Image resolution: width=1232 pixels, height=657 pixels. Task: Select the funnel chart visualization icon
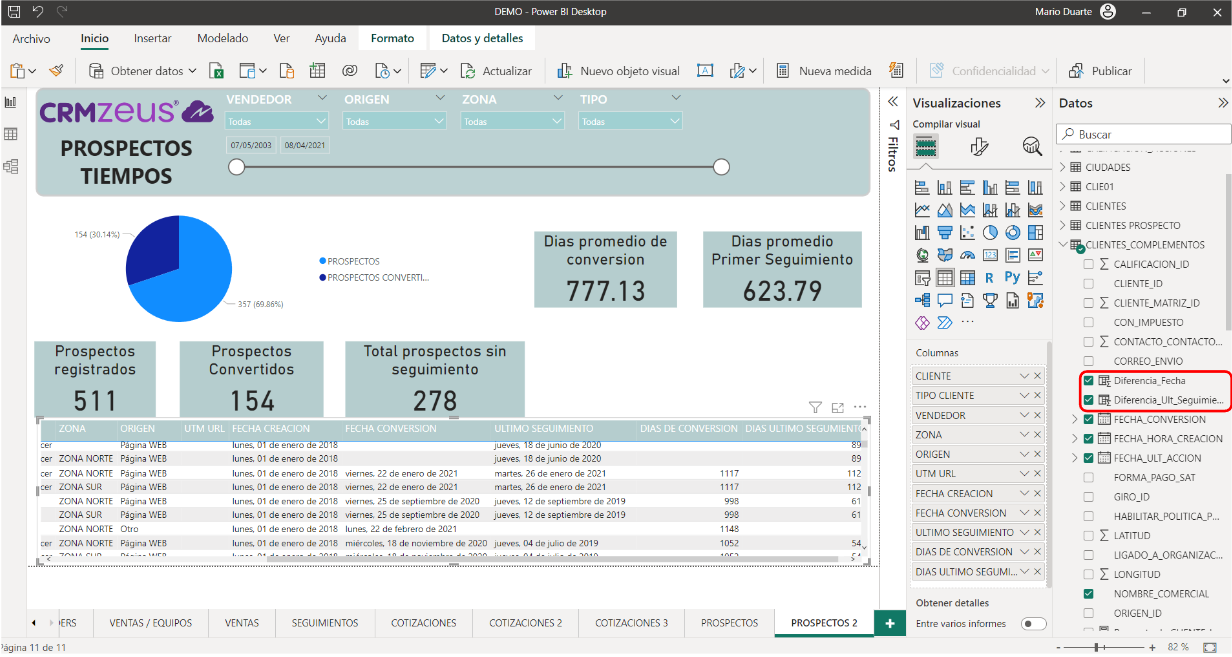[945, 233]
